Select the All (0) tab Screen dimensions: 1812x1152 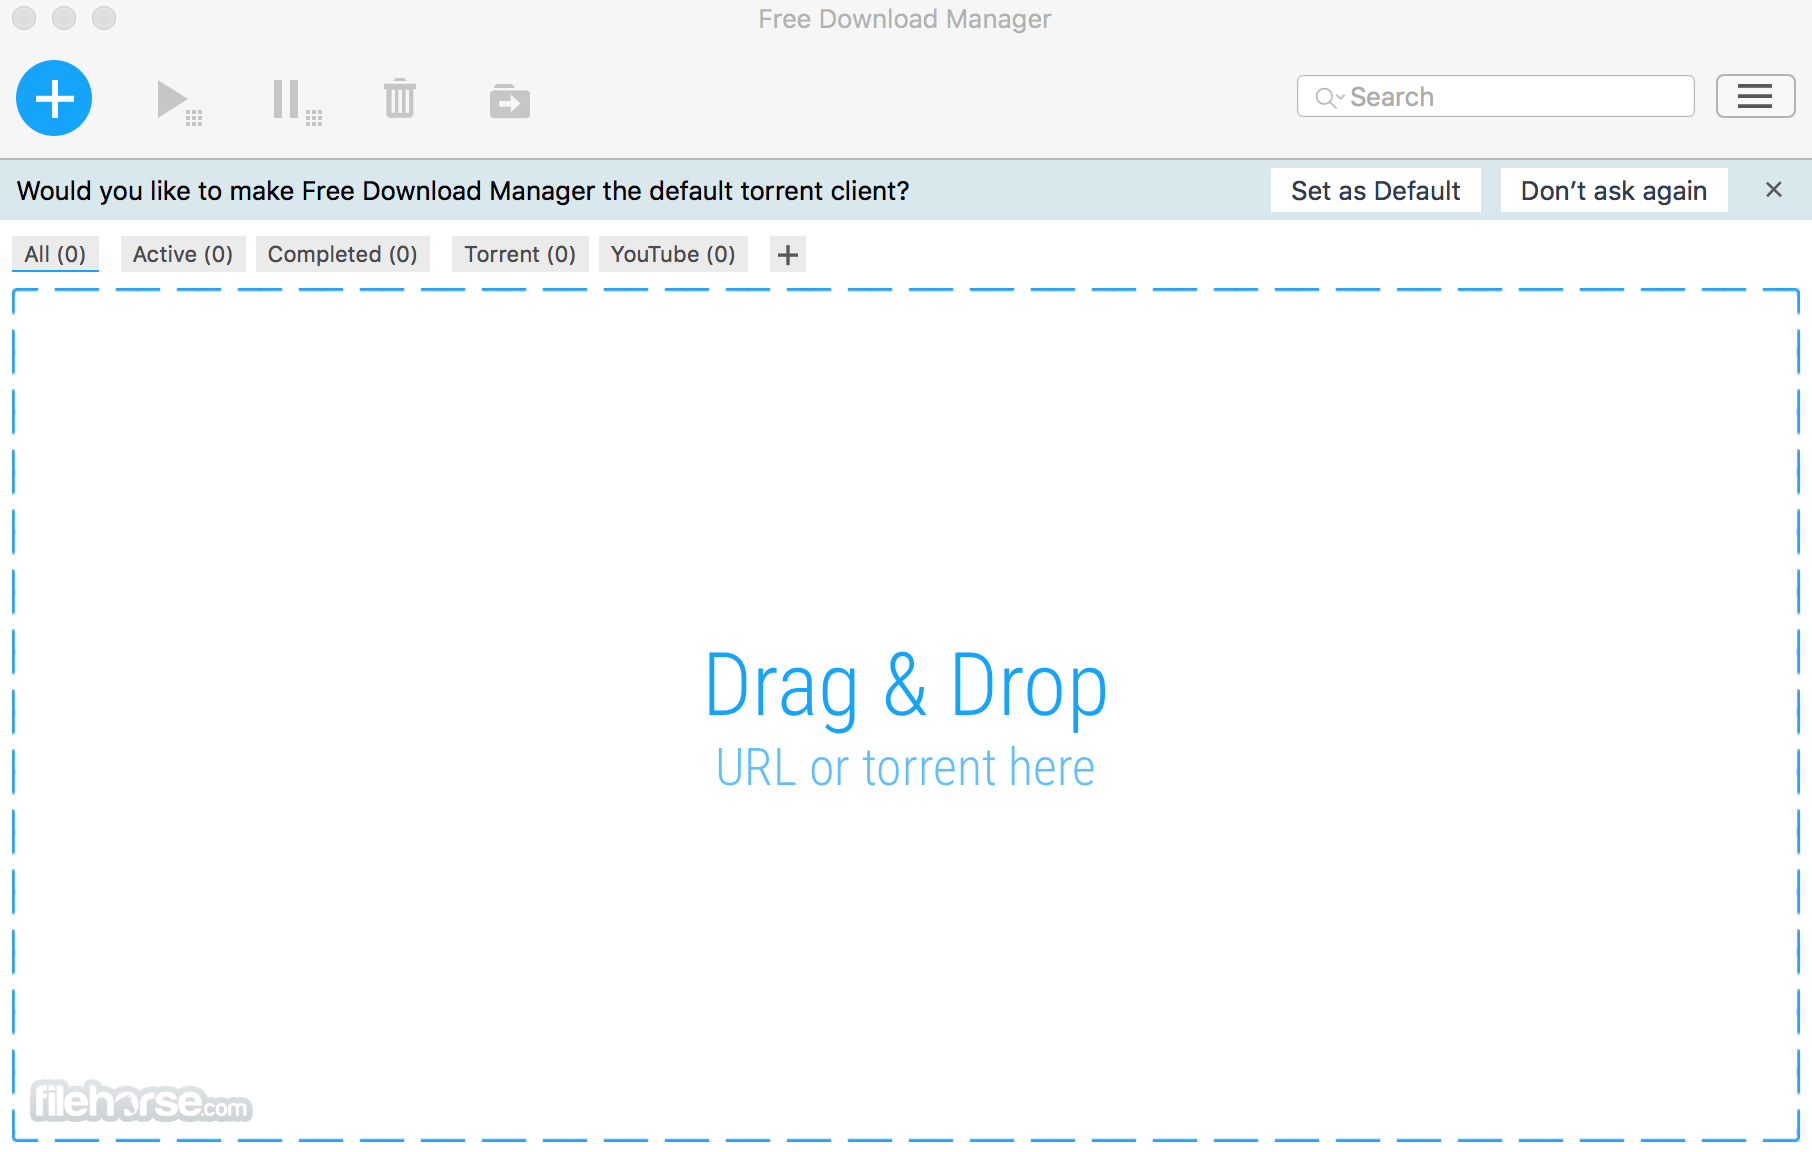coord(55,254)
